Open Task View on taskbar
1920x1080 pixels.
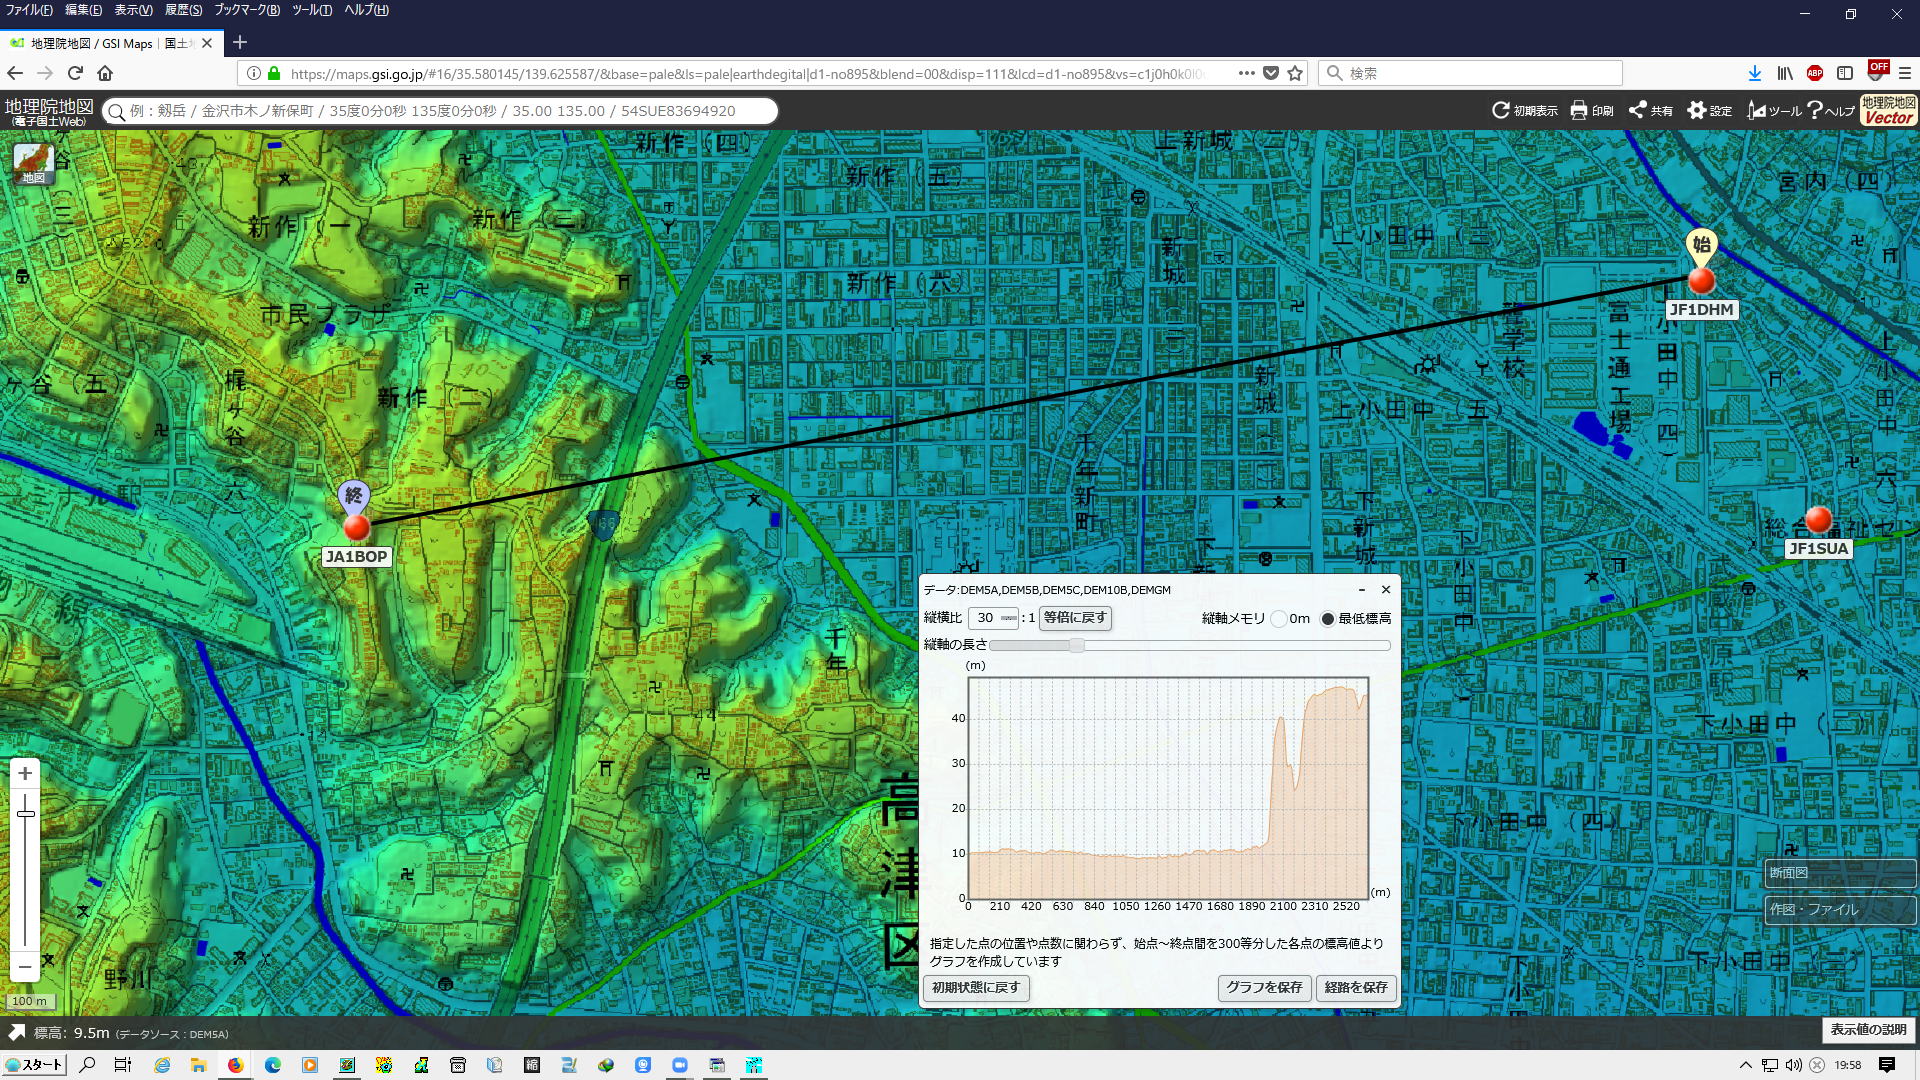(122, 1065)
